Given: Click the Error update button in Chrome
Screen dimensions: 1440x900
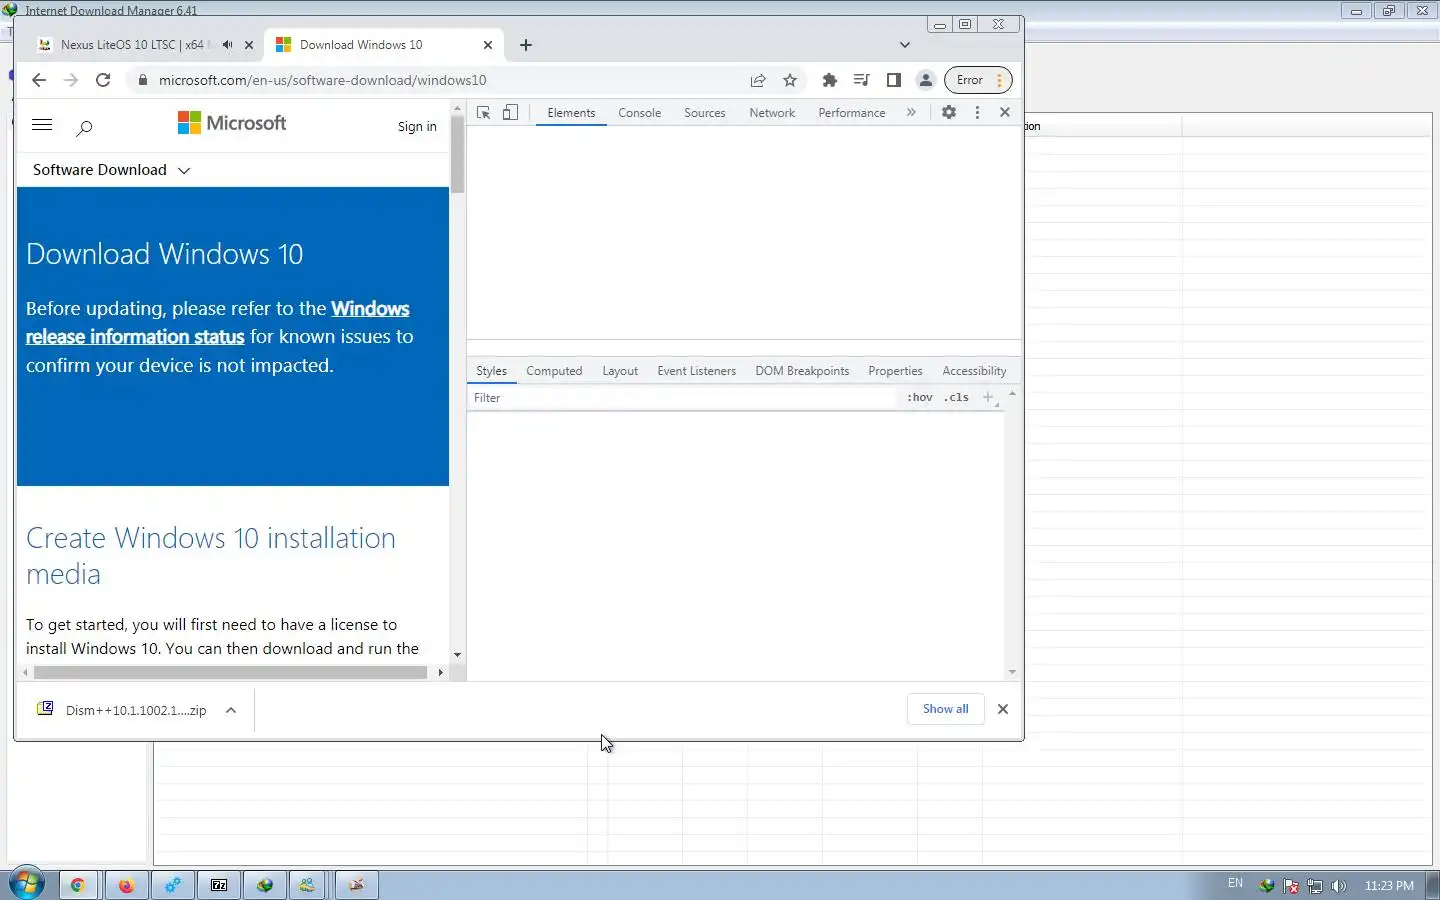Looking at the screenshot, I should pos(978,80).
